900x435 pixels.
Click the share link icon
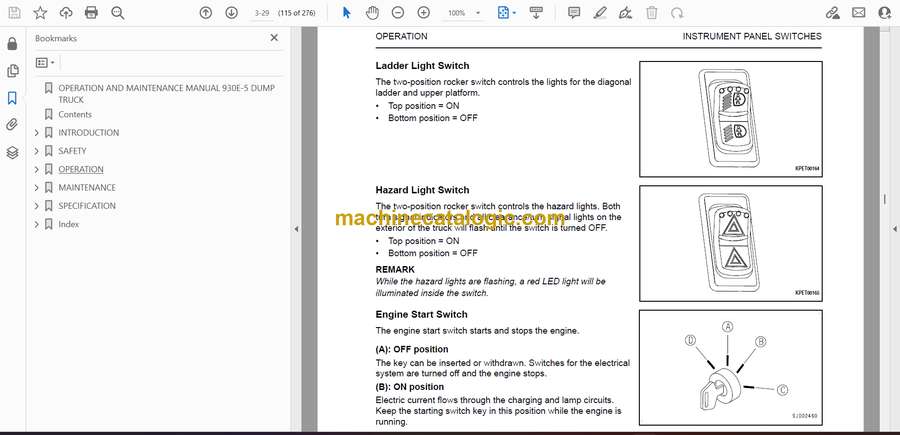click(x=832, y=13)
